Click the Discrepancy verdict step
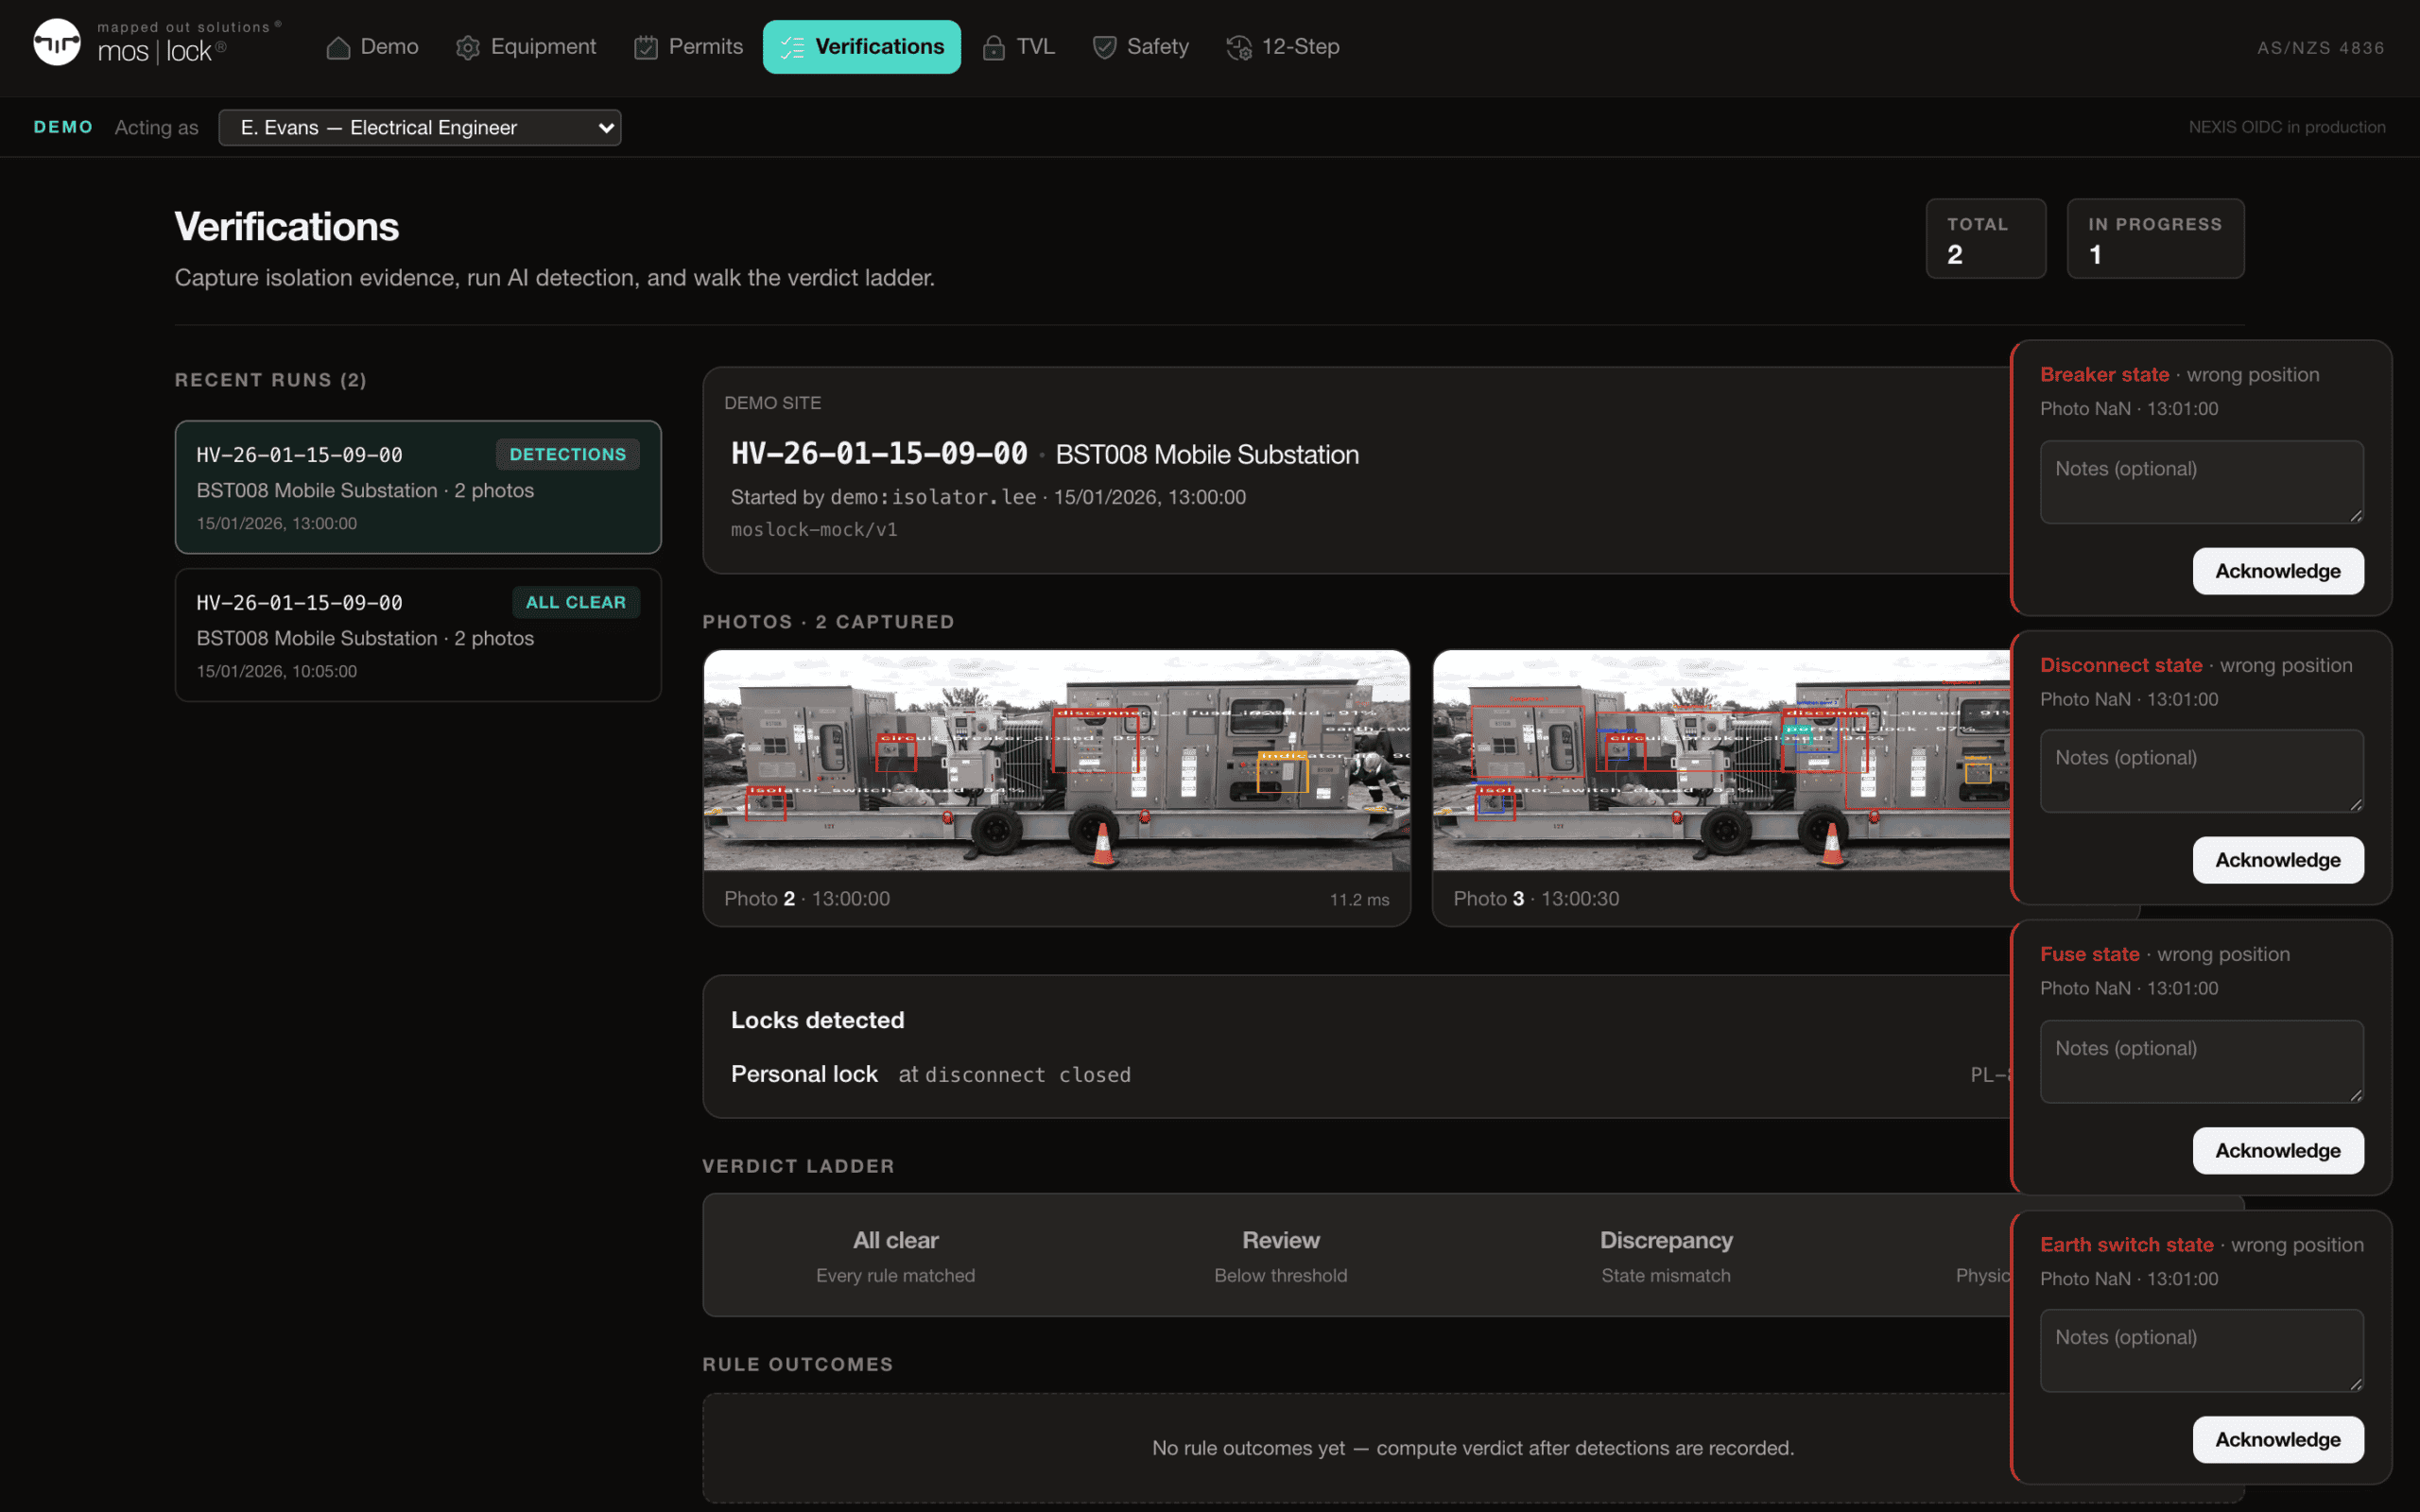Viewport: 2420px width, 1512px height. (x=1666, y=1255)
